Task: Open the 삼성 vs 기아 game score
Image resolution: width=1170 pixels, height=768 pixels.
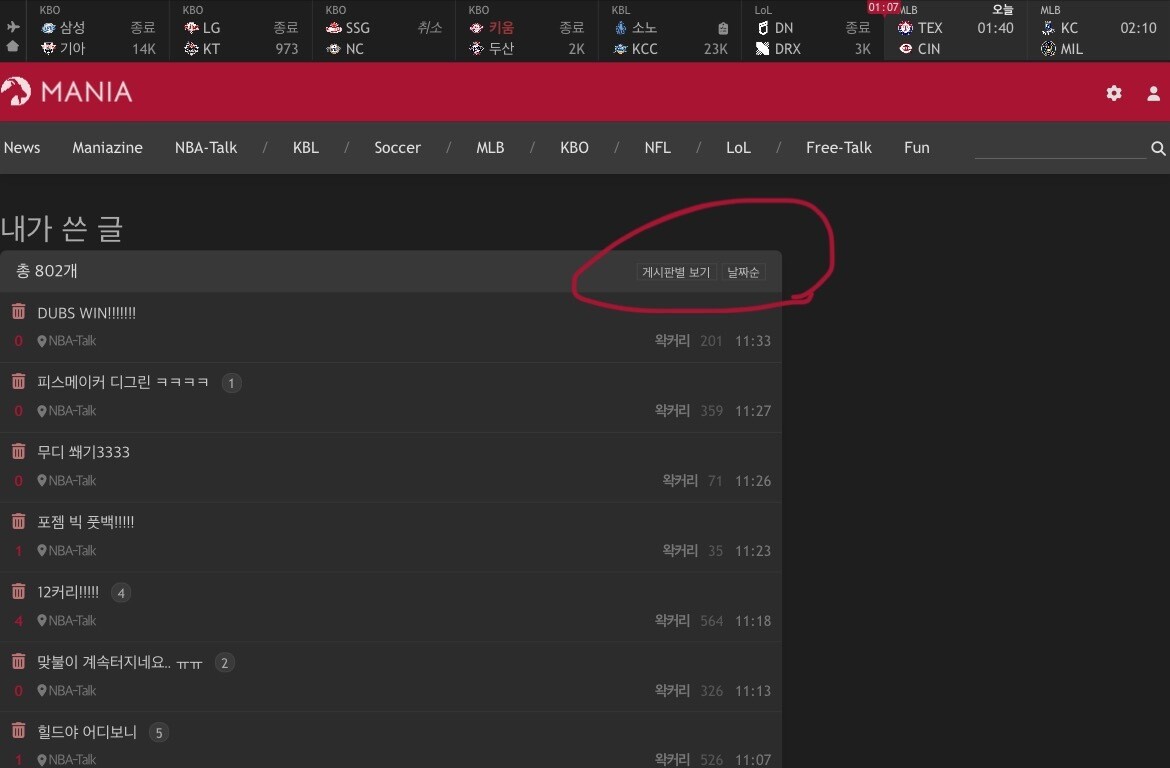Action: [x=98, y=31]
